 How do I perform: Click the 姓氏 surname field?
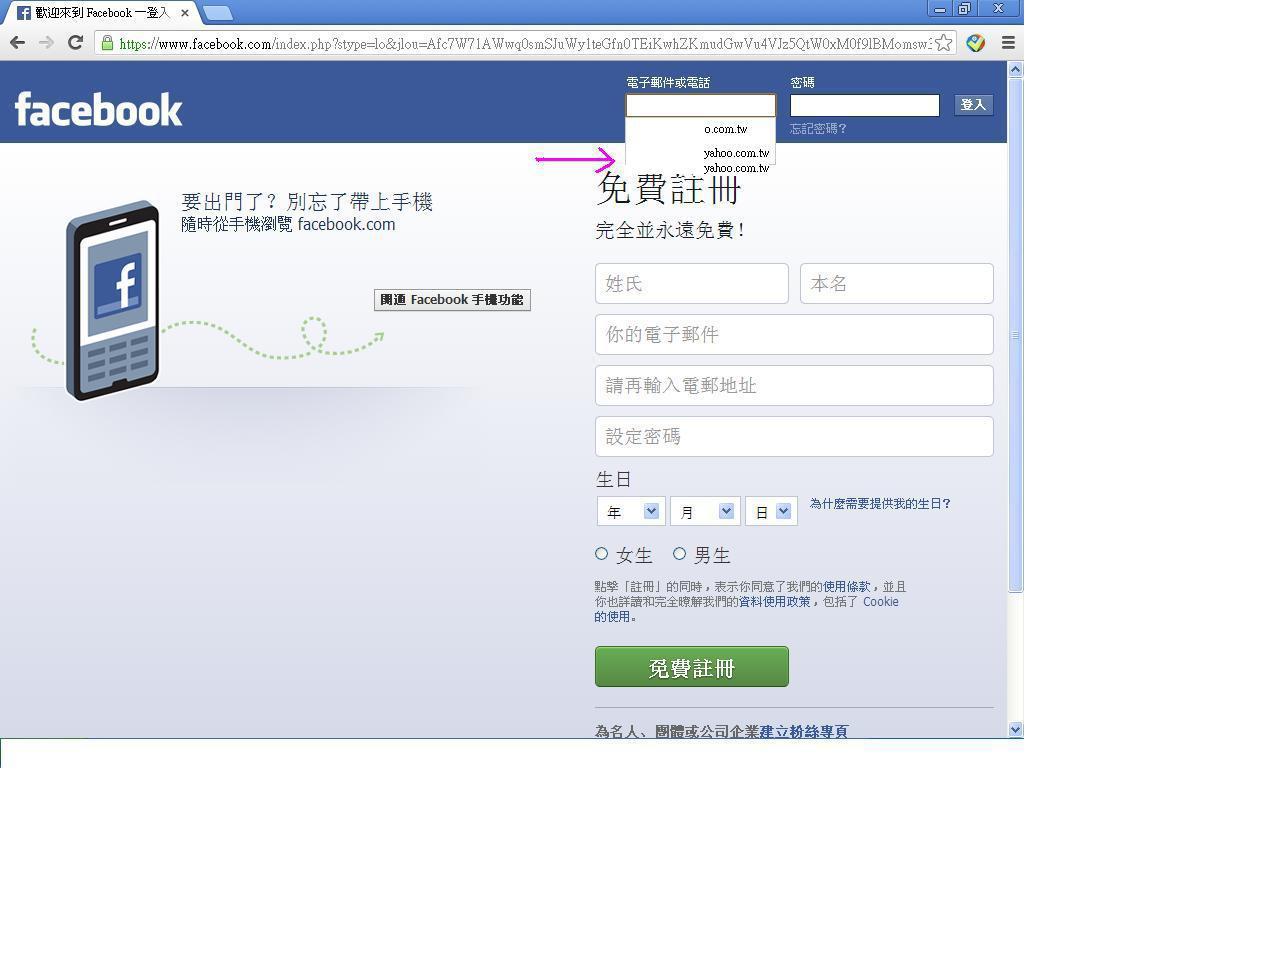click(692, 284)
